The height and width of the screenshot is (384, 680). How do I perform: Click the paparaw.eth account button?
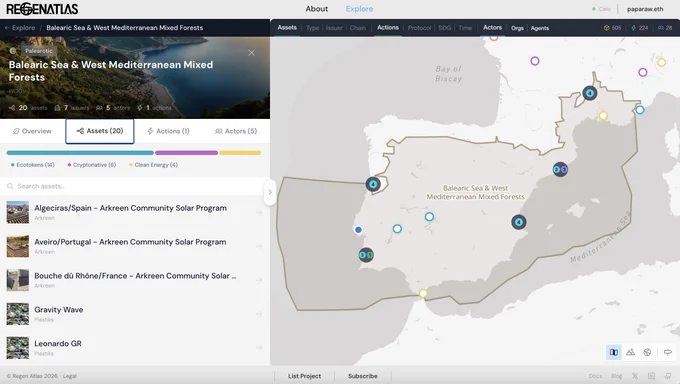tap(645, 9)
